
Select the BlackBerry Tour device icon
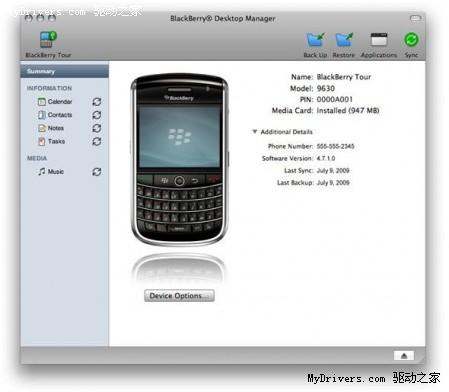[48, 40]
